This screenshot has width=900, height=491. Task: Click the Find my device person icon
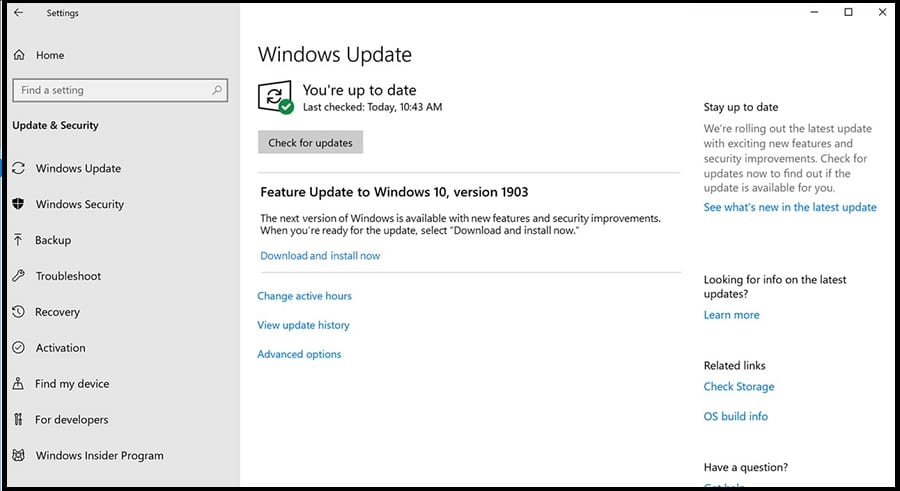point(18,383)
